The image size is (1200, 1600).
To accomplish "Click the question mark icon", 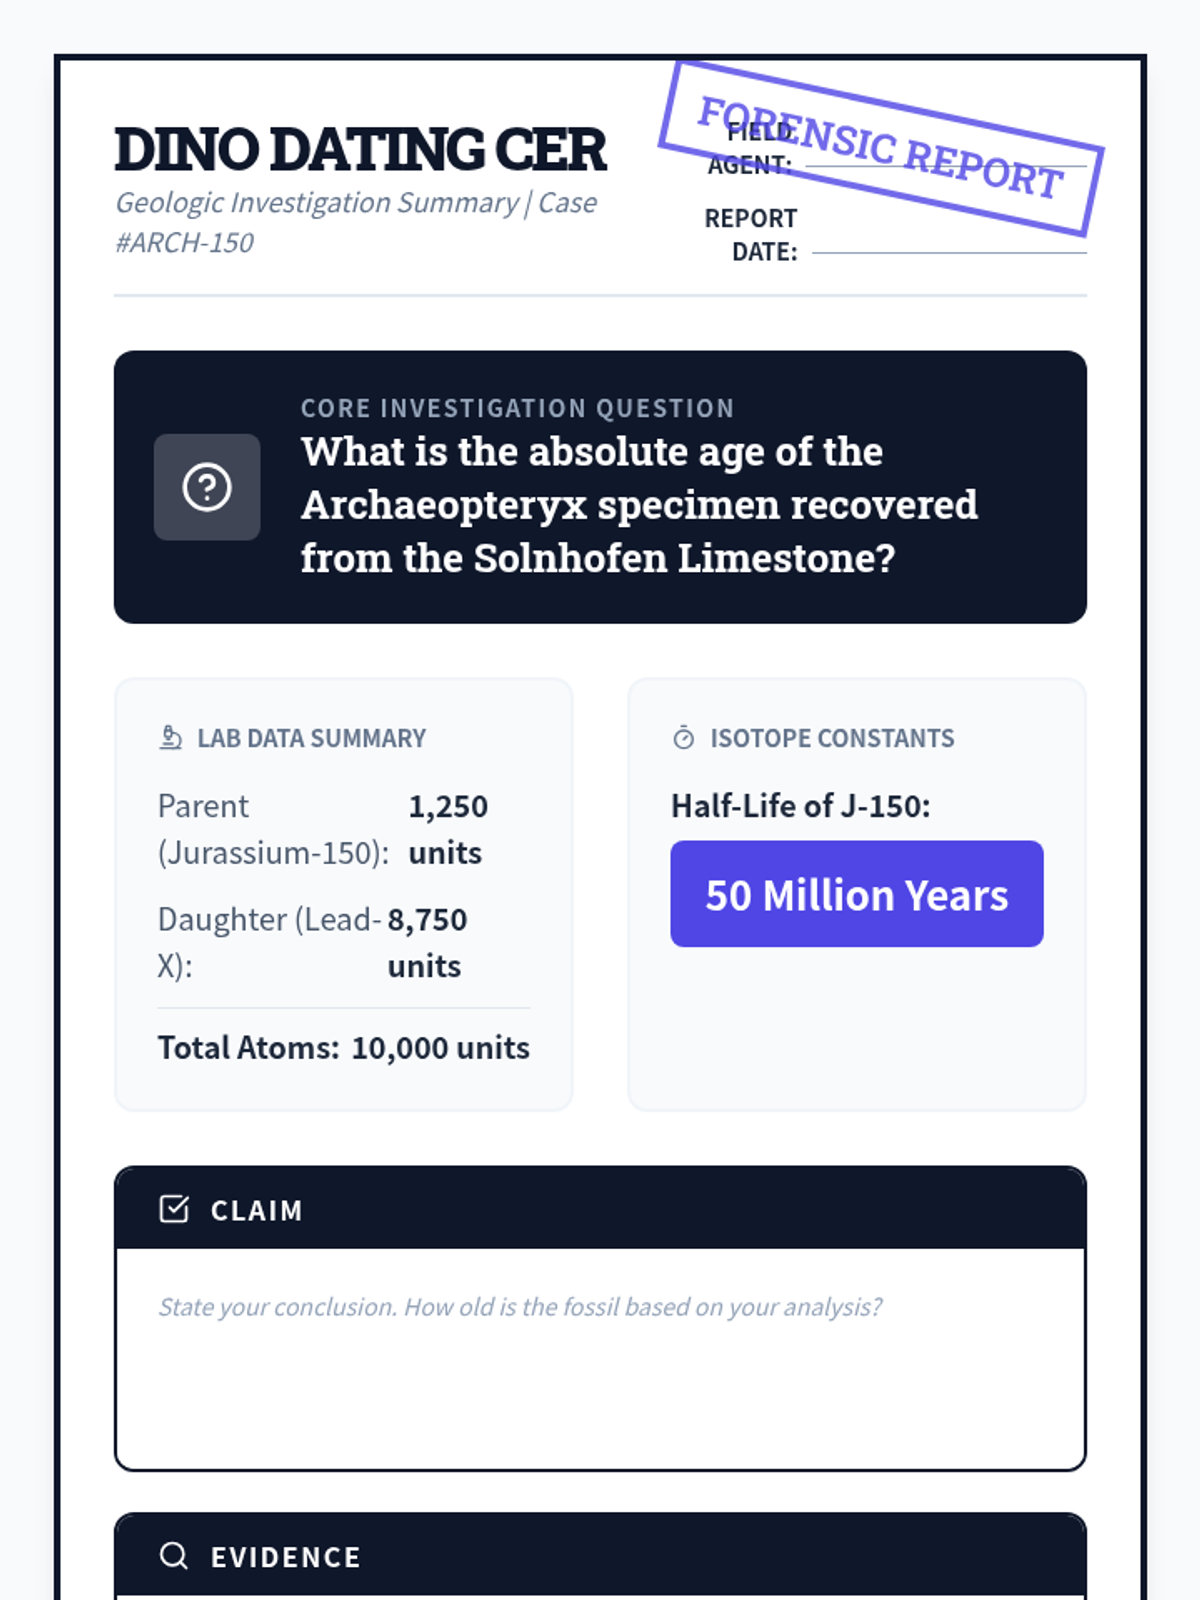I will point(207,487).
